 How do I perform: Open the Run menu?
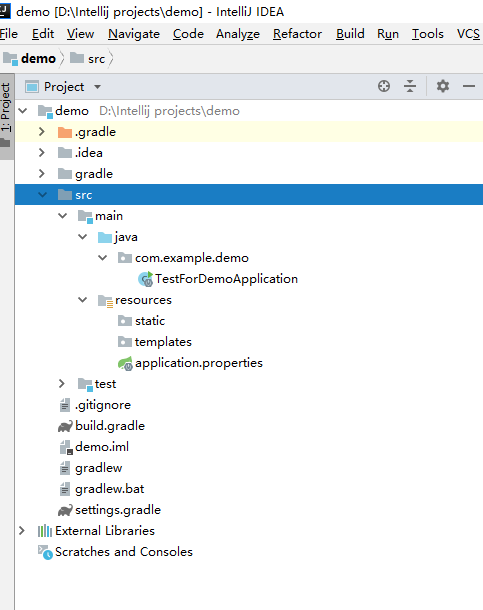coord(388,34)
